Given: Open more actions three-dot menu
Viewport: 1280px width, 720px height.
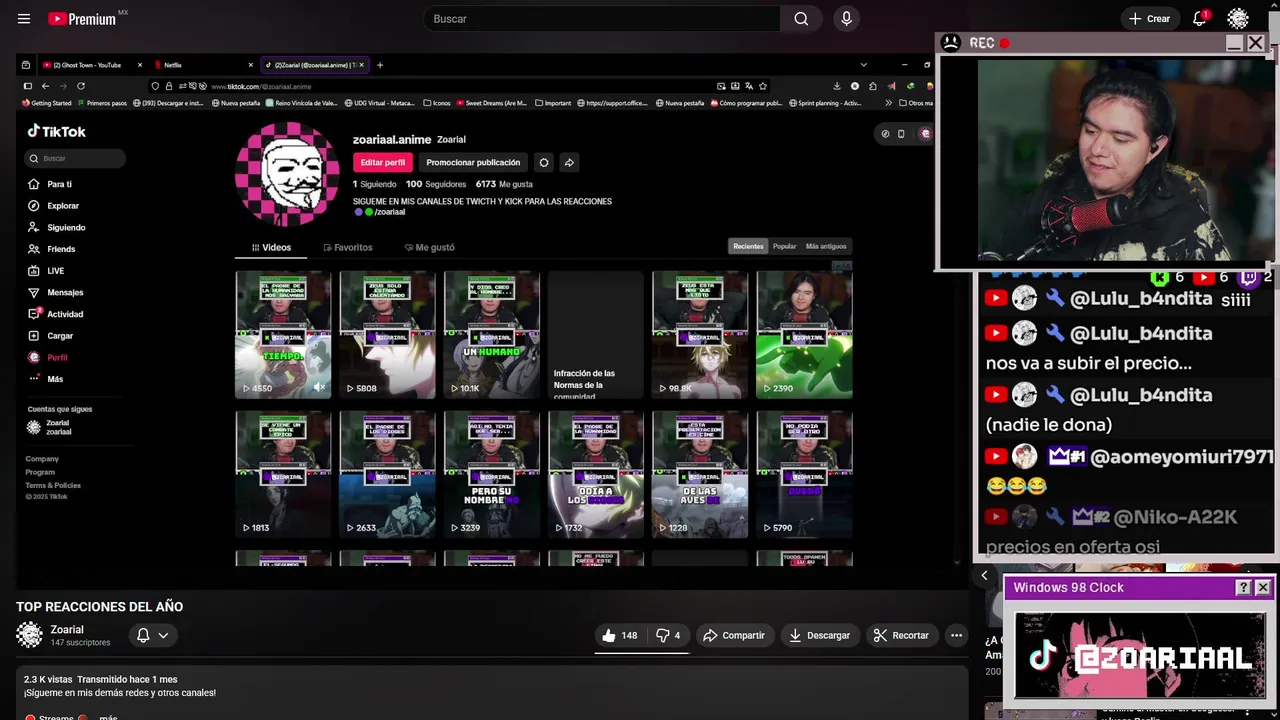Looking at the screenshot, I should [956, 635].
